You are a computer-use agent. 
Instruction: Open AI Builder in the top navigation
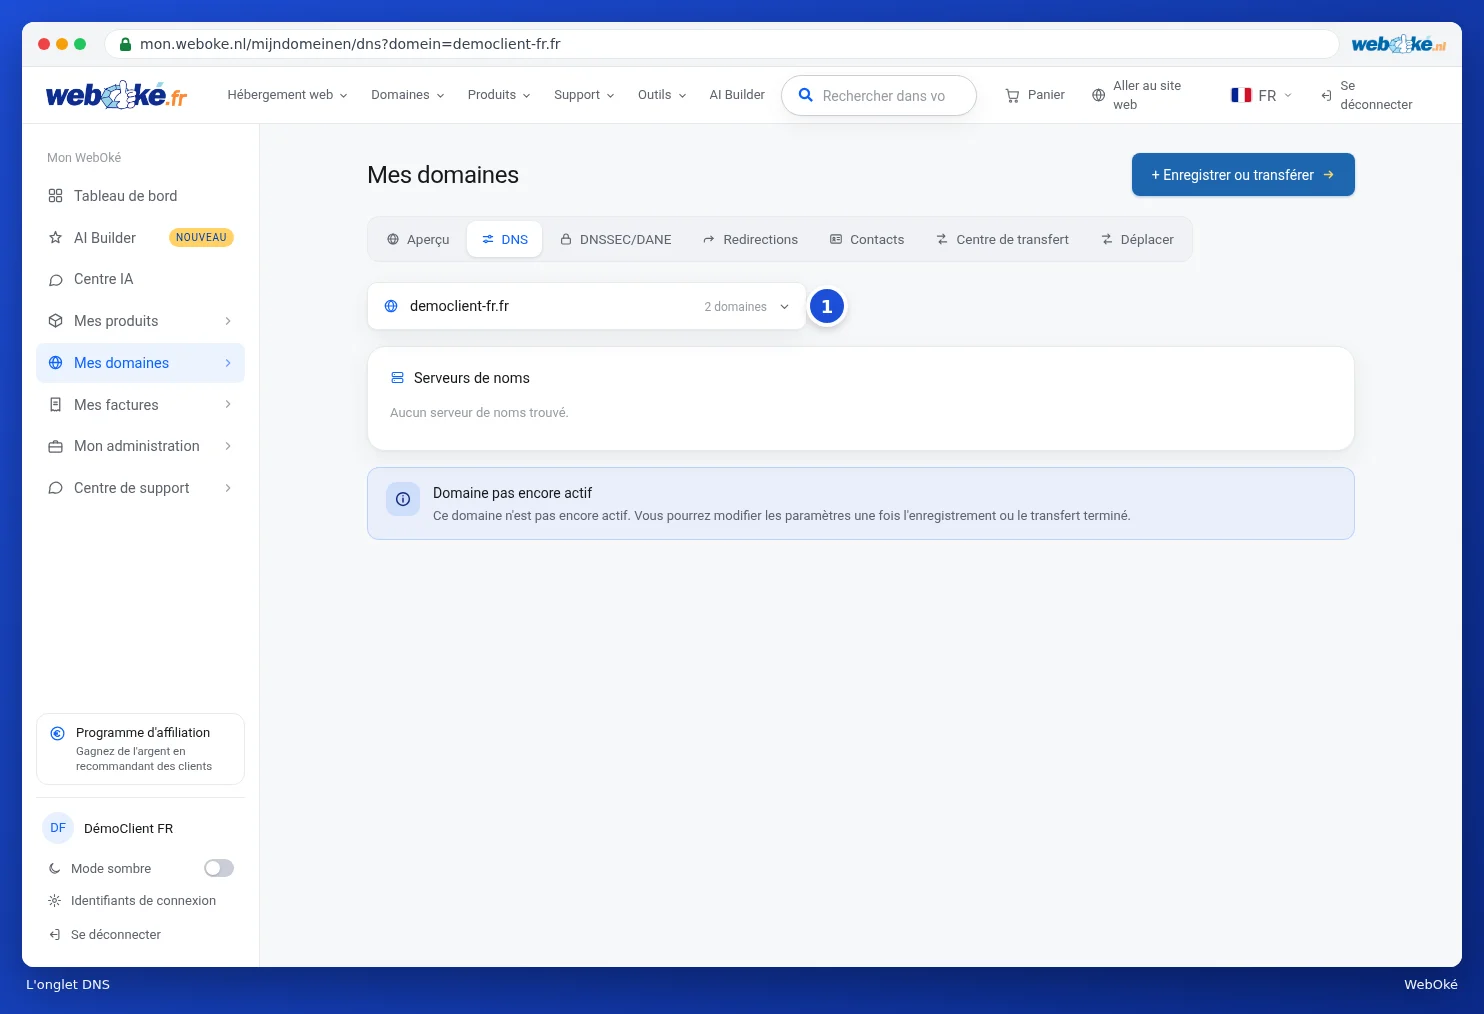click(737, 95)
